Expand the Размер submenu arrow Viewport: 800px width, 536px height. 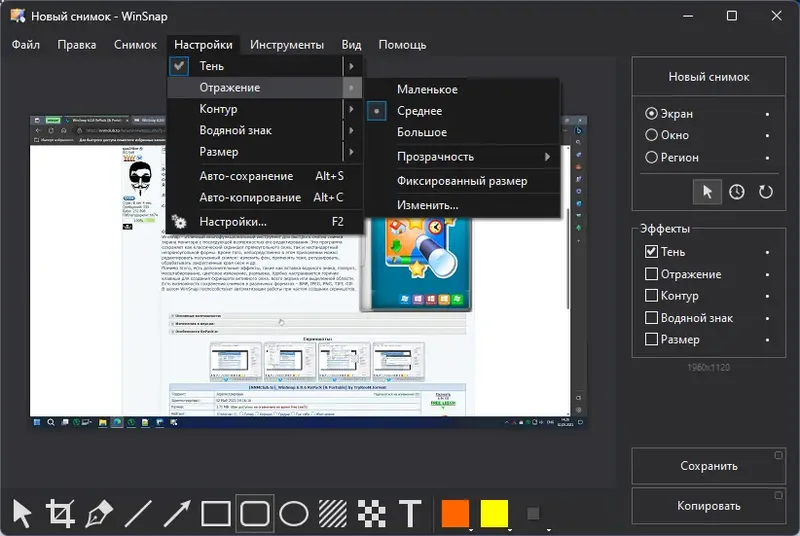coord(352,151)
